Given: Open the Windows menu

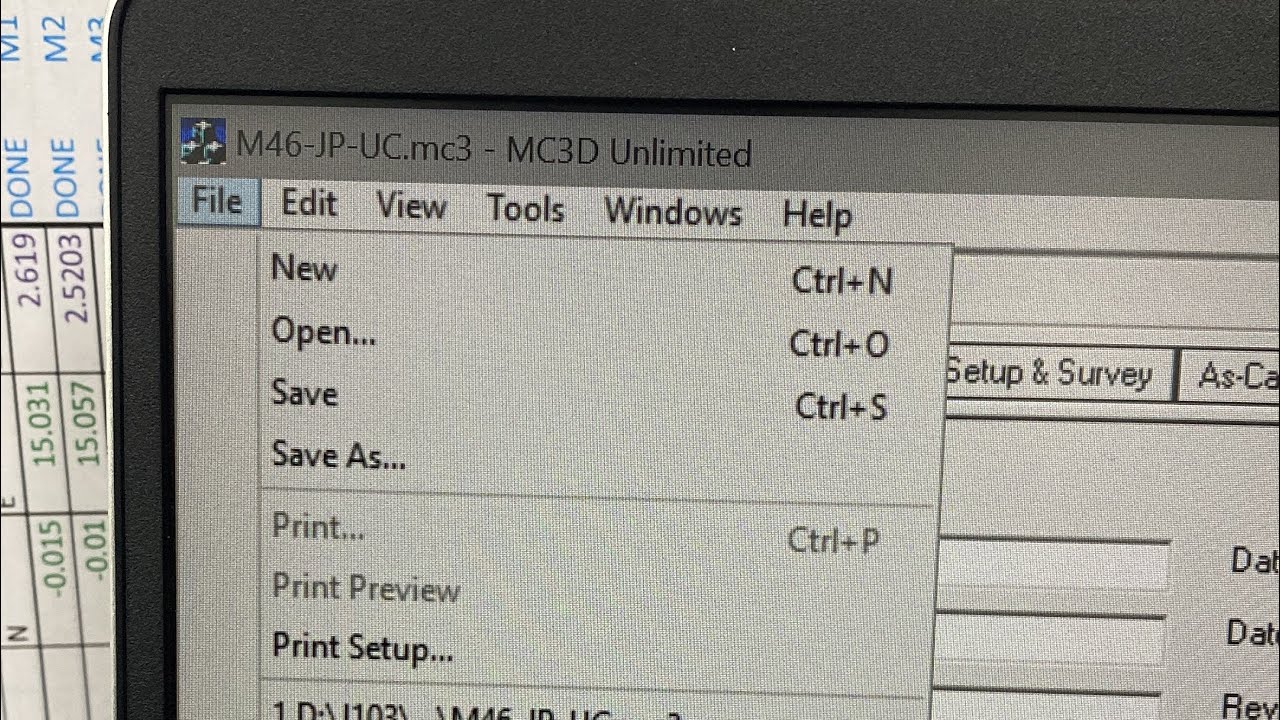Looking at the screenshot, I should 673,212.
